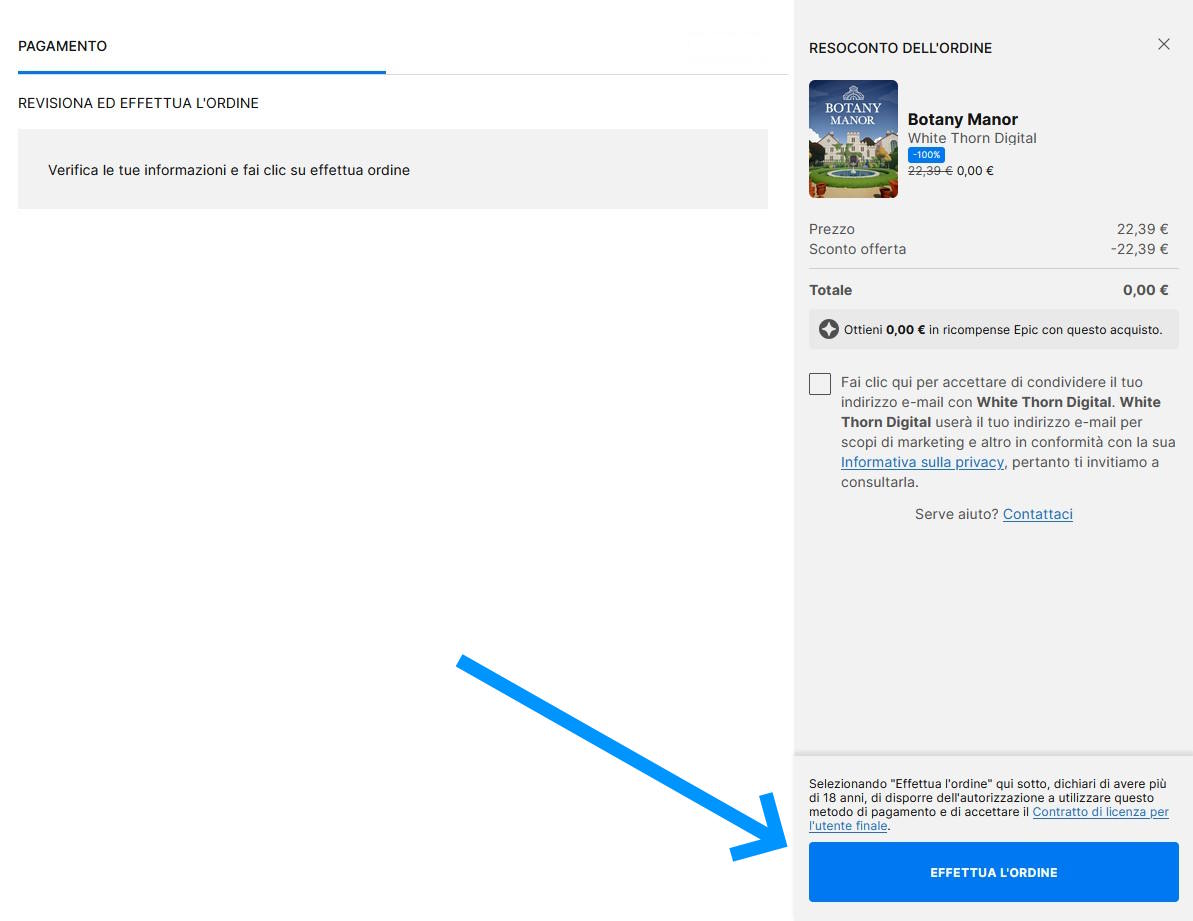The height and width of the screenshot is (921, 1193).
Task: Open the Contratto di licenza link
Action: 1100,812
